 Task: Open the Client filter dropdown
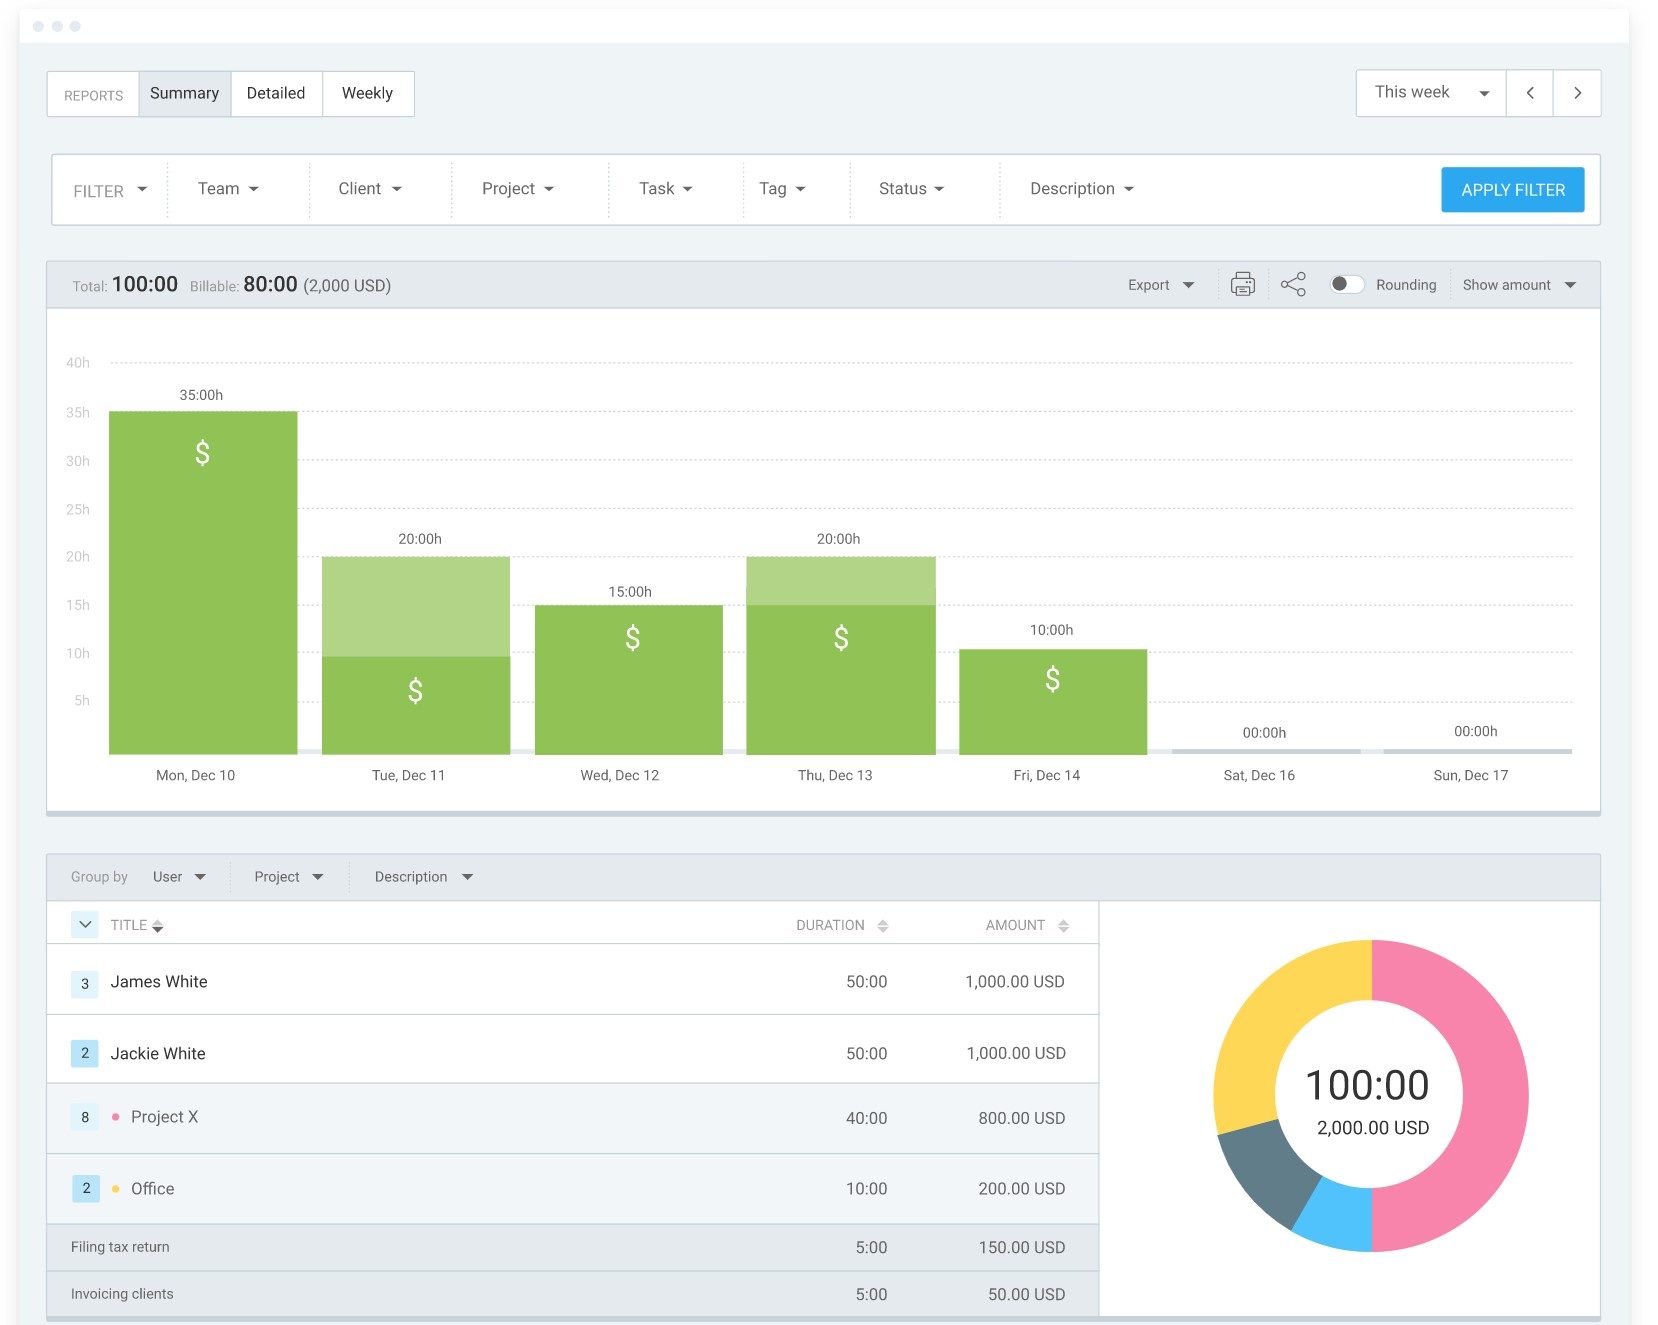click(369, 189)
